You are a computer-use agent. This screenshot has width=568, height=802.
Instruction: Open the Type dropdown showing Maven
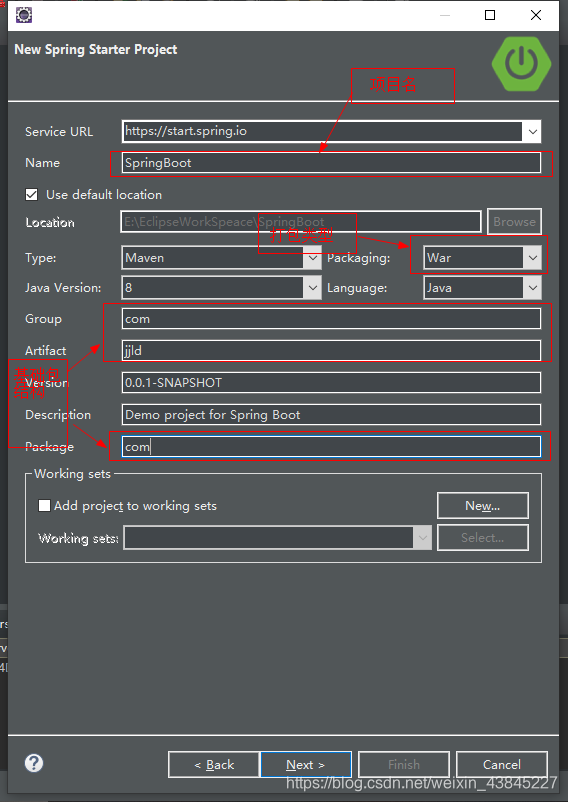click(221, 258)
